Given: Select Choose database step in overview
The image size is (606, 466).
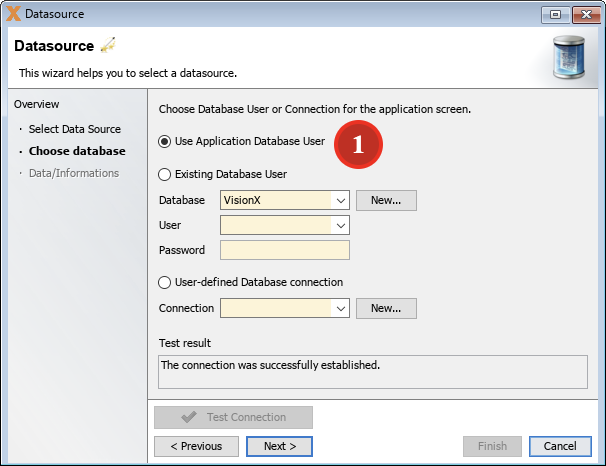Looking at the screenshot, I should (x=77, y=151).
